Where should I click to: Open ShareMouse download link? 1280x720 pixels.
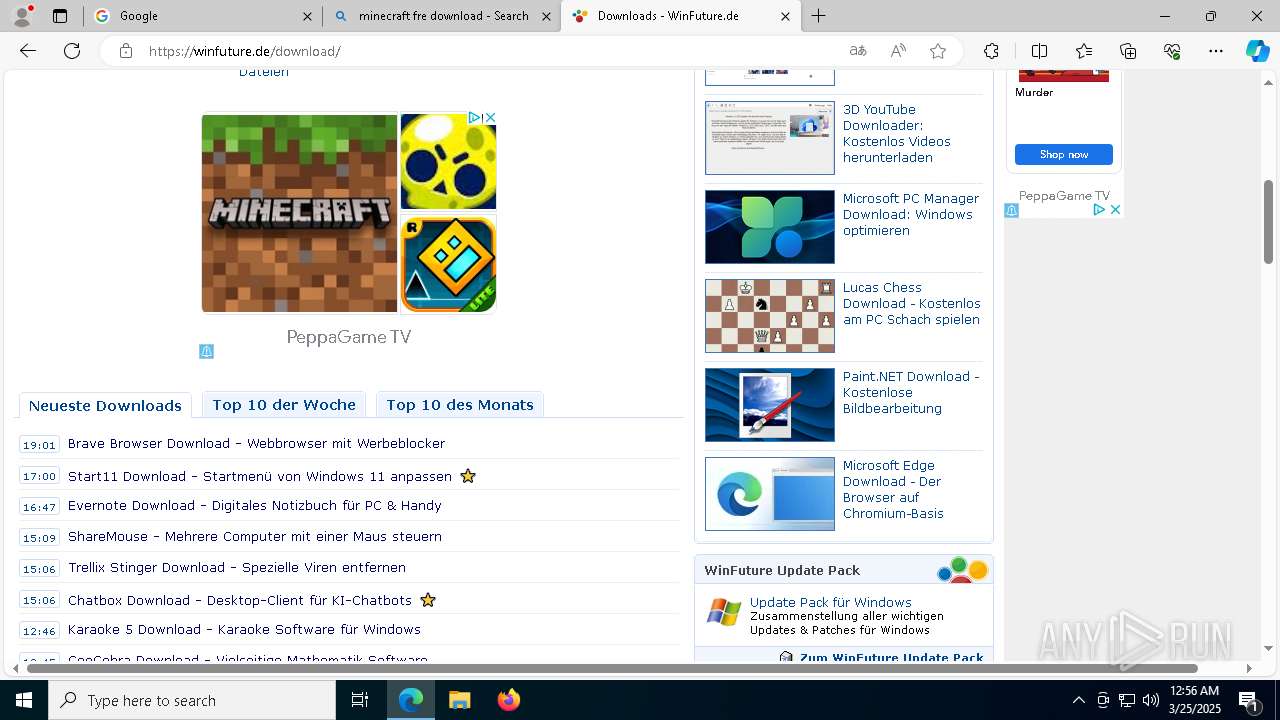[255, 536]
